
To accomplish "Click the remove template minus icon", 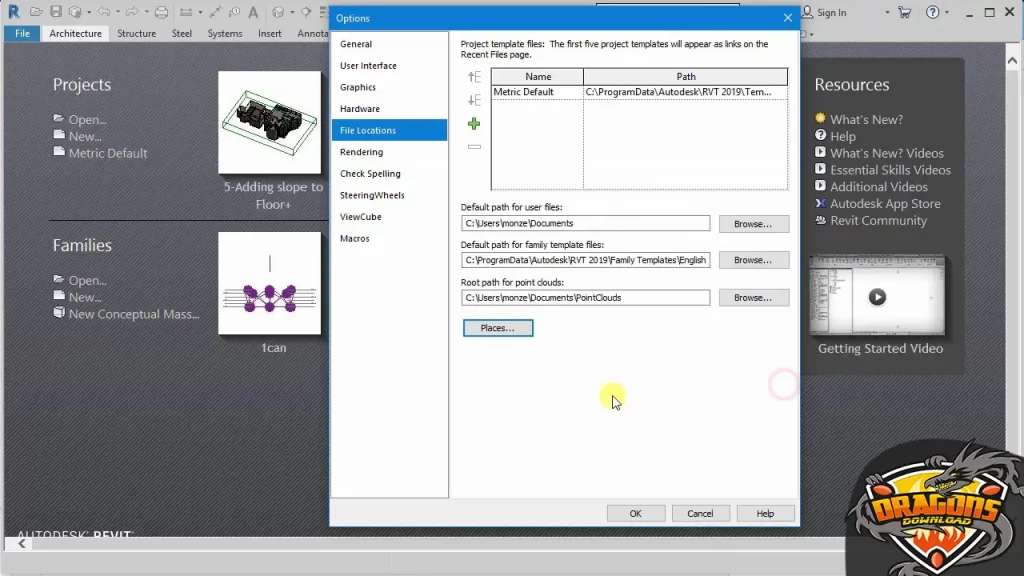I will [x=474, y=147].
